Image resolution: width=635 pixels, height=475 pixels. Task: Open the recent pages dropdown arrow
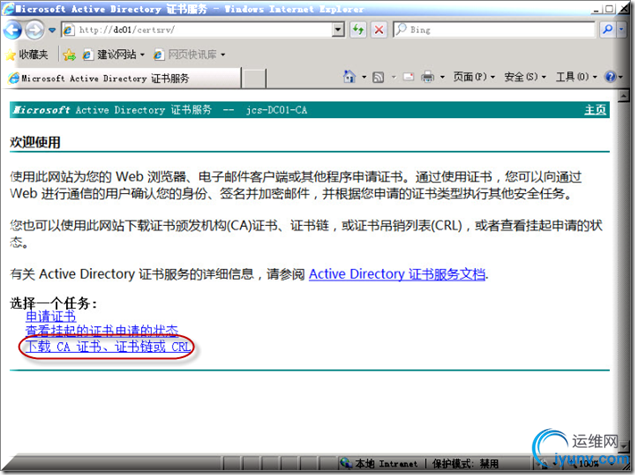pyautogui.click(x=52, y=30)
